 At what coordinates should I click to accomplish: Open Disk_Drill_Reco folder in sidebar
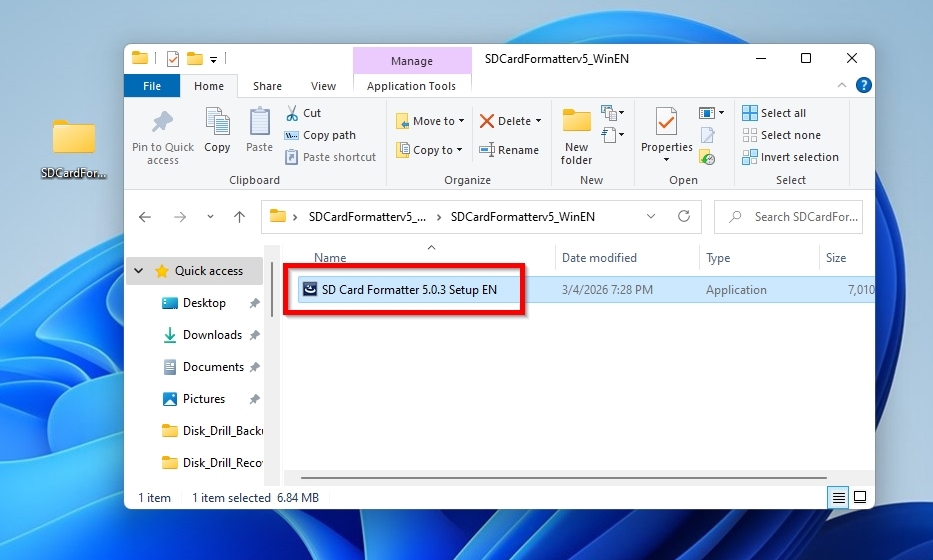(212, 463)
